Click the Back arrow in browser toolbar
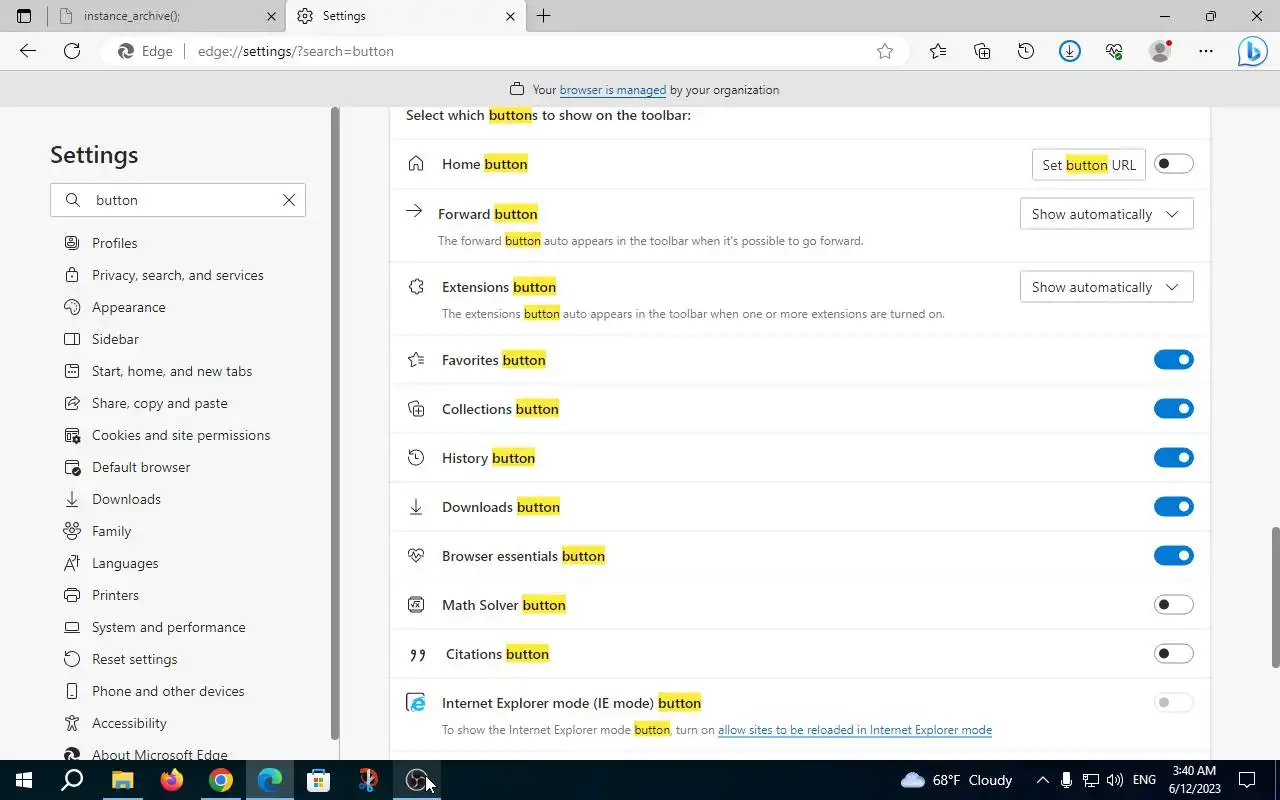The image size is (1280, 800). (x=28, y=51)
